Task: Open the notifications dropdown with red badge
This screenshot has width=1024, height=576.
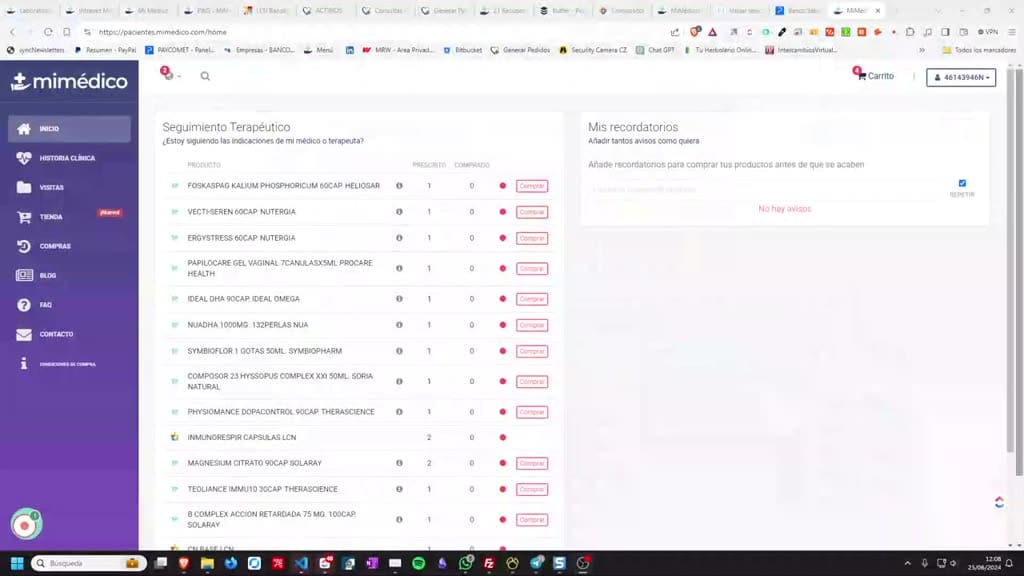Action: tap(170, 74)
